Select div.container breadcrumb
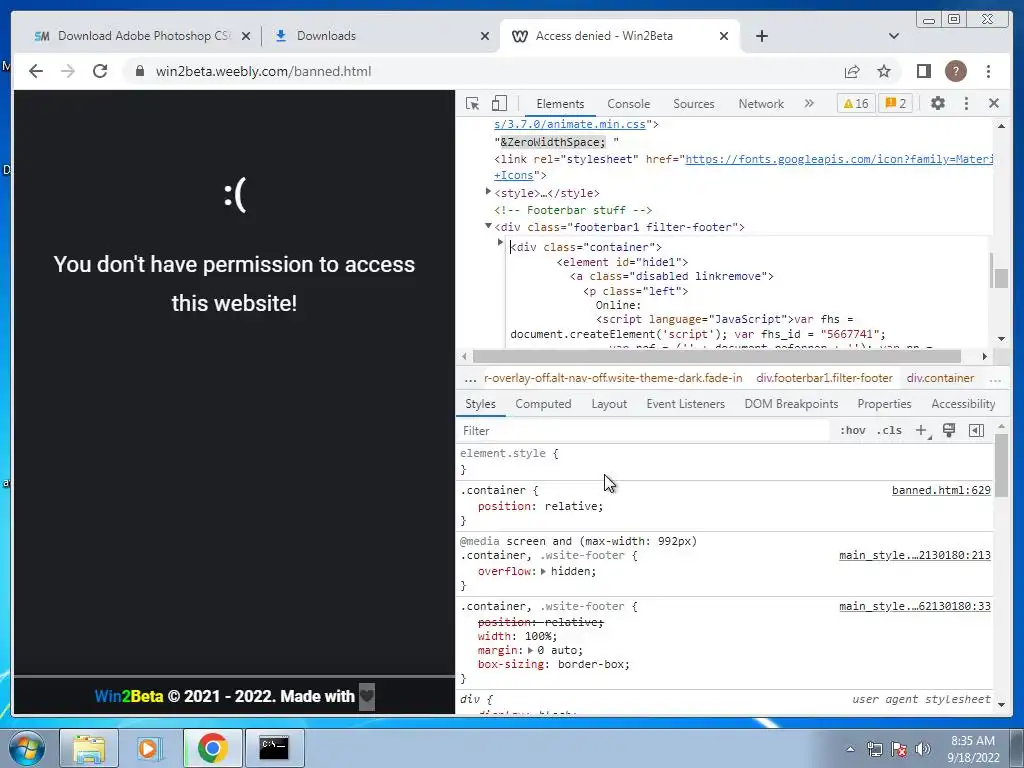Image resolution: width=1024 pixels, height=768 pixels. pos(940,378)
